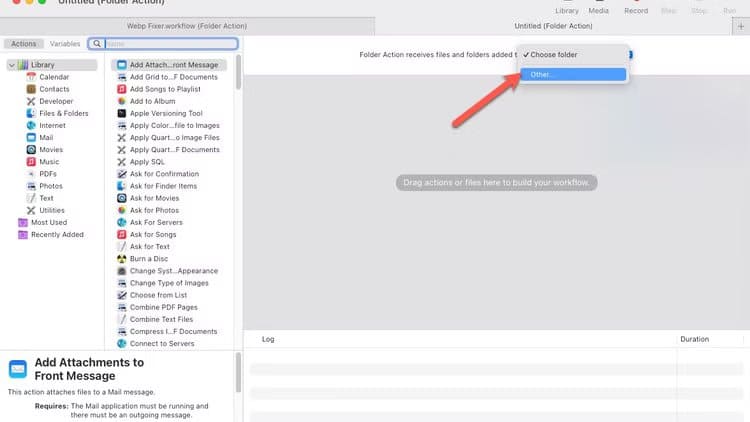This screenshot has width=750, height=422.
Task: Click the actions list scrollbar
Action: (238, 72)
